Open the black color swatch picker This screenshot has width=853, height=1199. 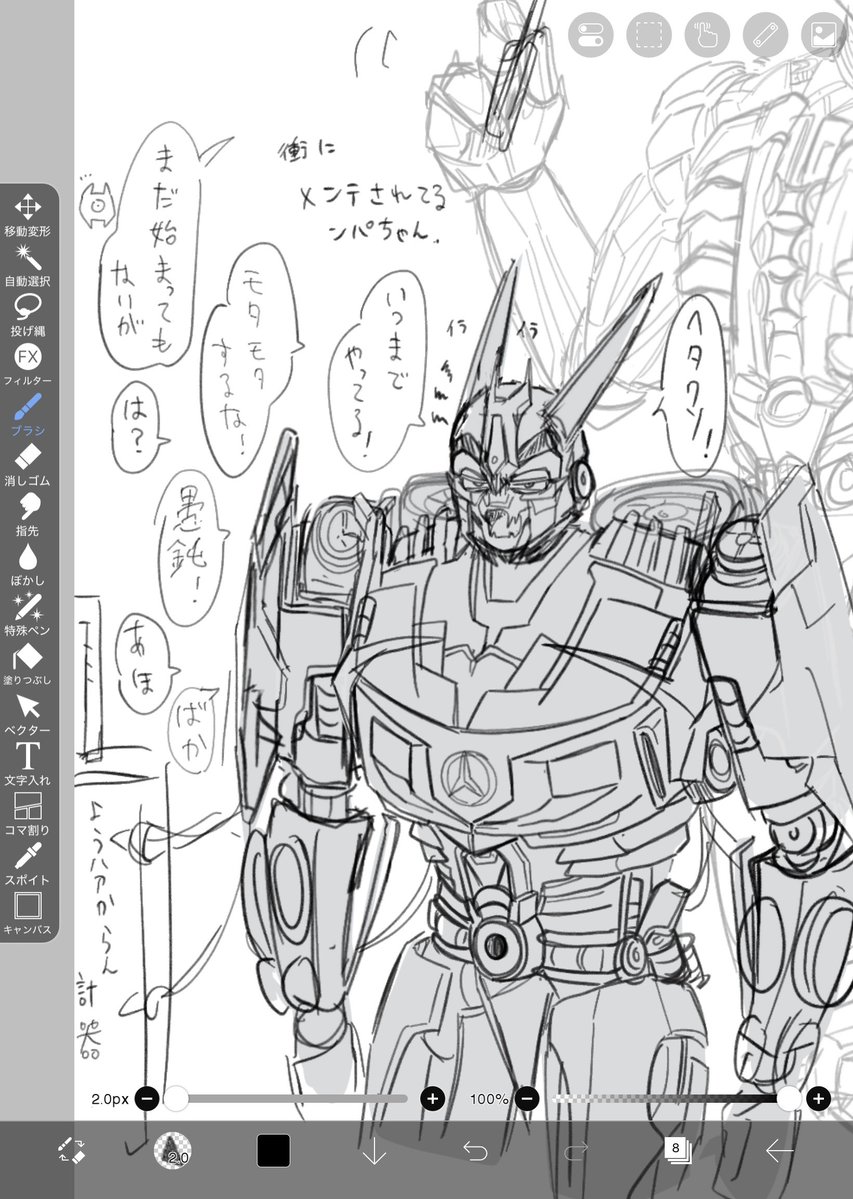coord(273,1150)
